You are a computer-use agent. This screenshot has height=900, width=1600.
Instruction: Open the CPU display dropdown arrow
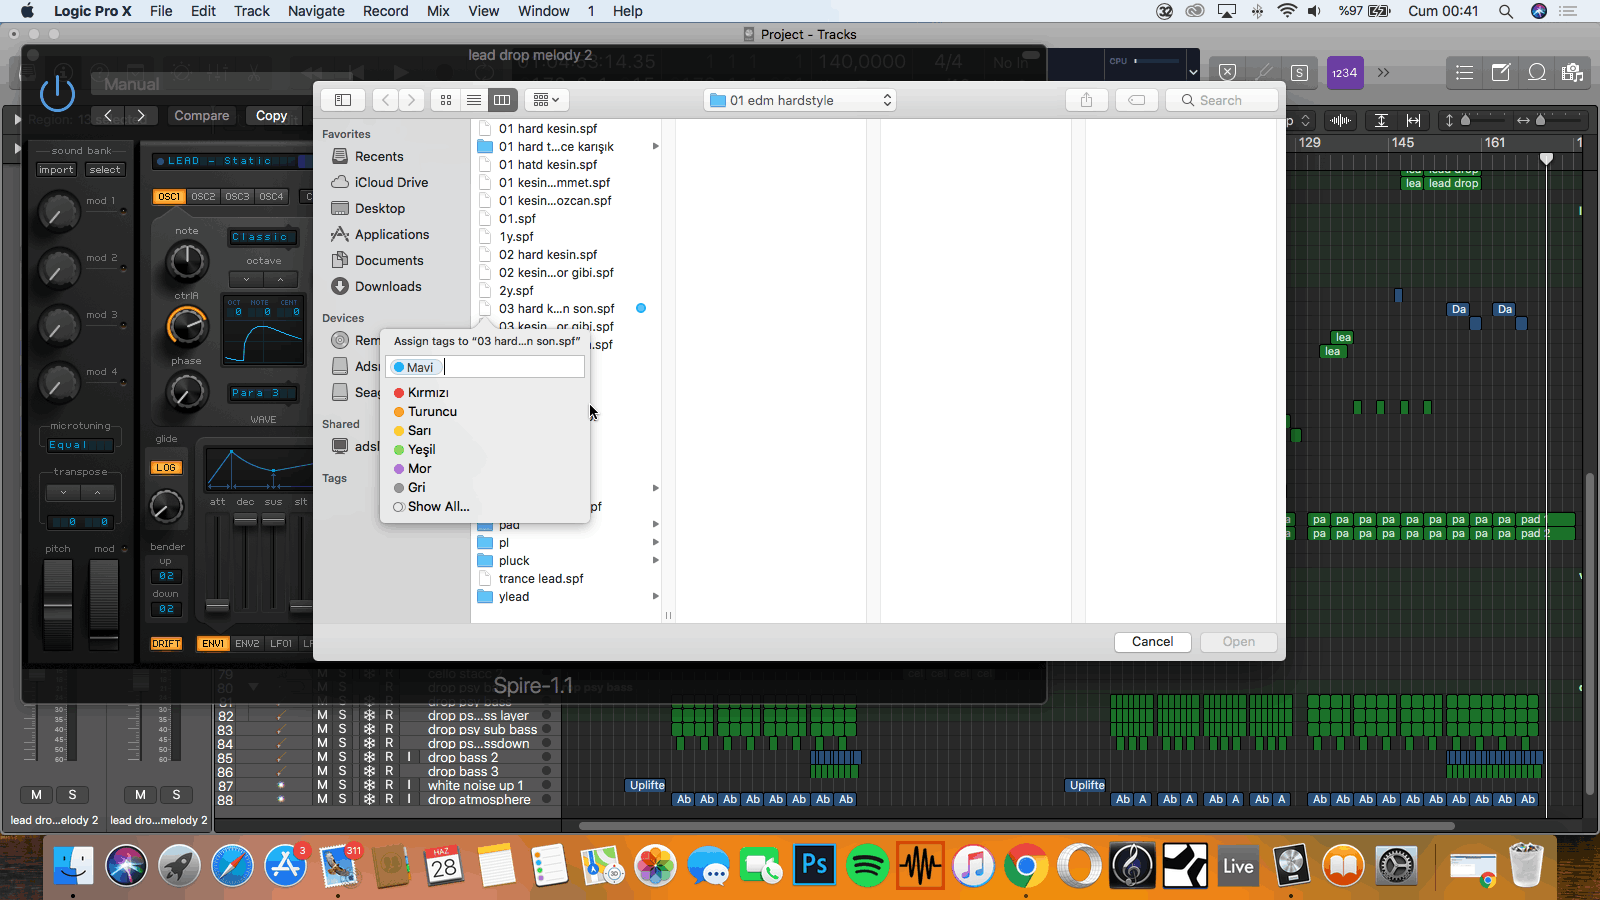(x=1192, y=72)
